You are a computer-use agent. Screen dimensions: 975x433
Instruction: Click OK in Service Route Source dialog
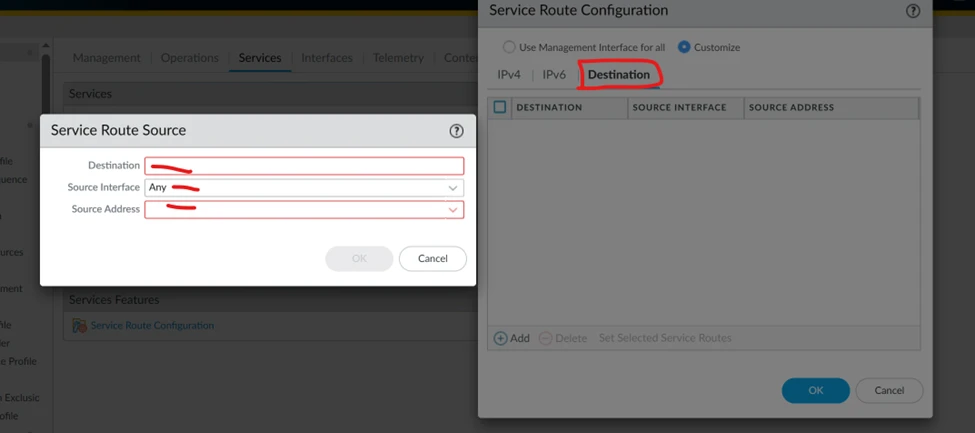pyautogui.click(x=359, y=259)
